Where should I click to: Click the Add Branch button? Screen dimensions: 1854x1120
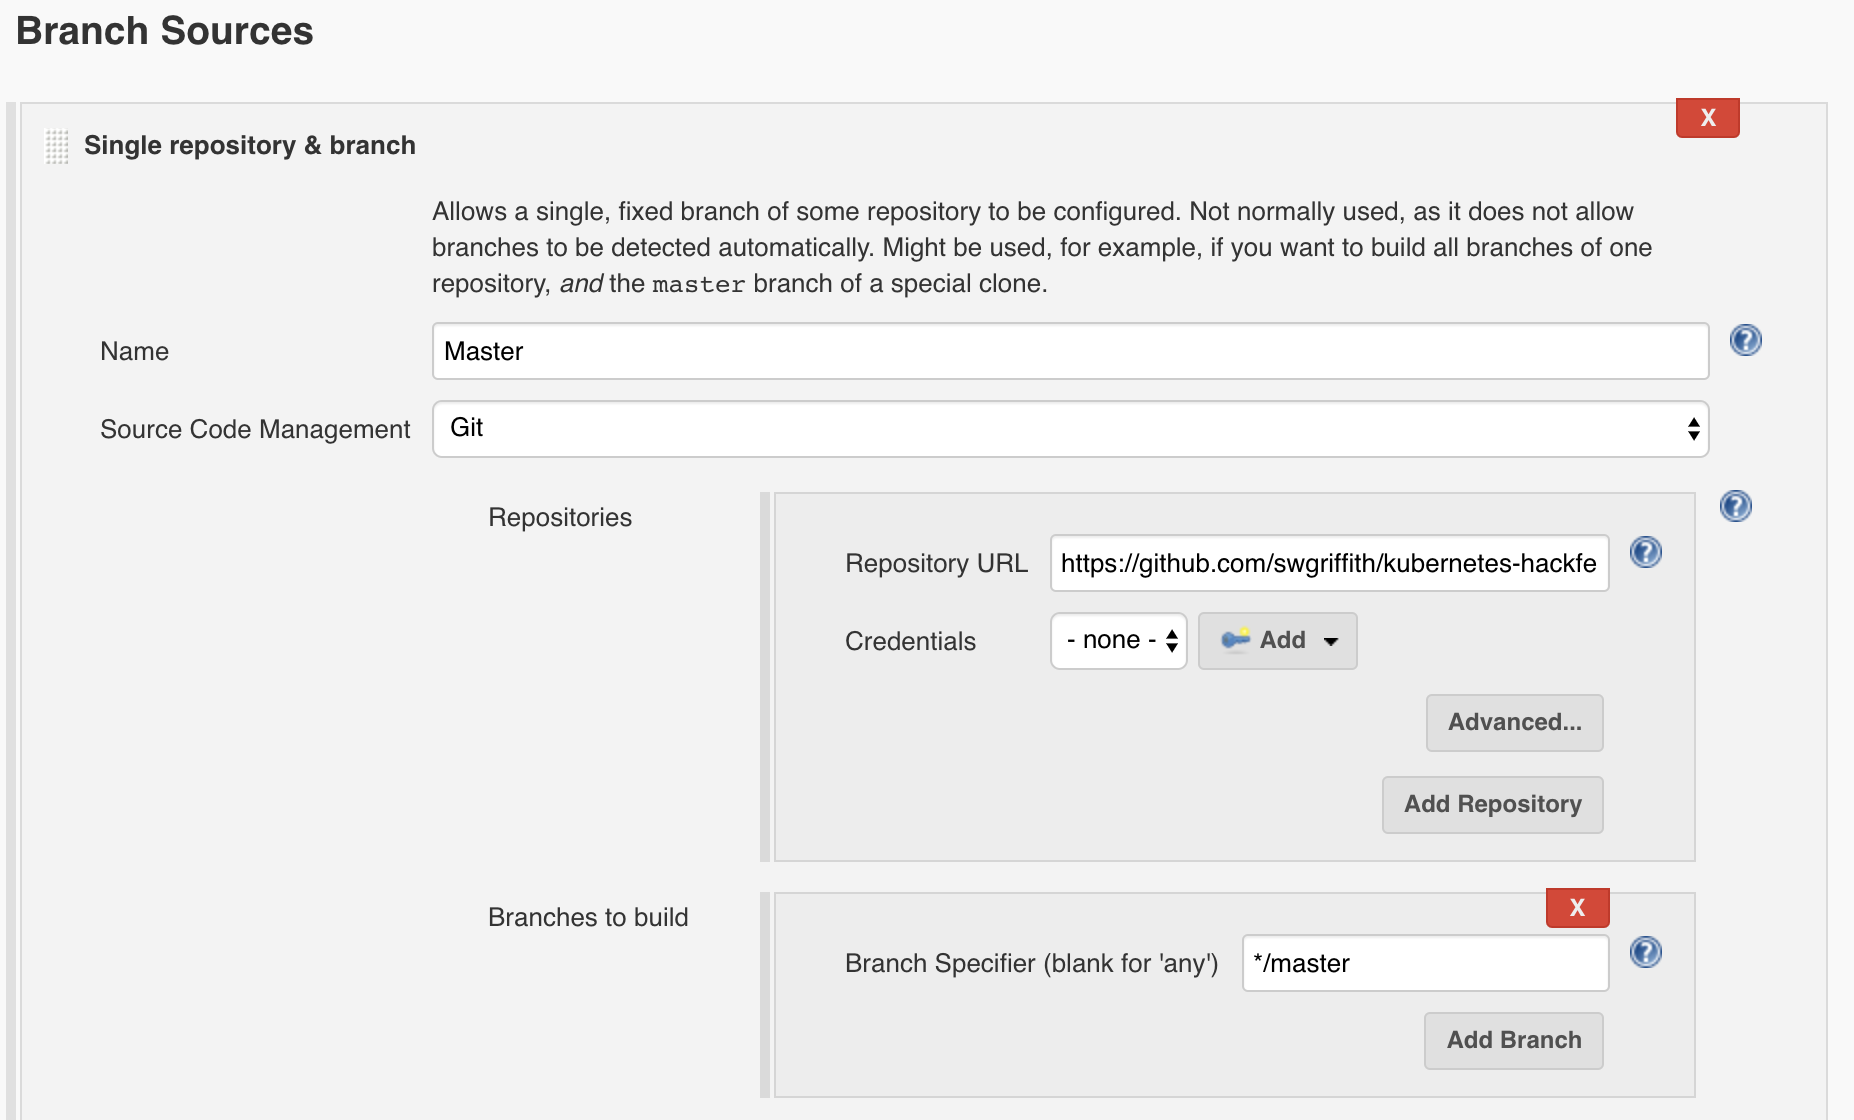pos(1513,1041)
